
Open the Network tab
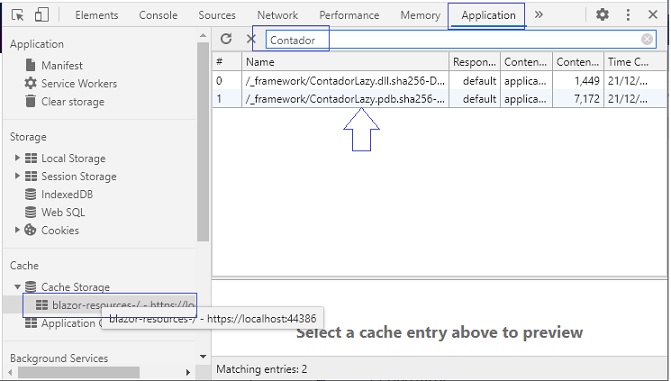pyautogui.click(x=277, y=15)
